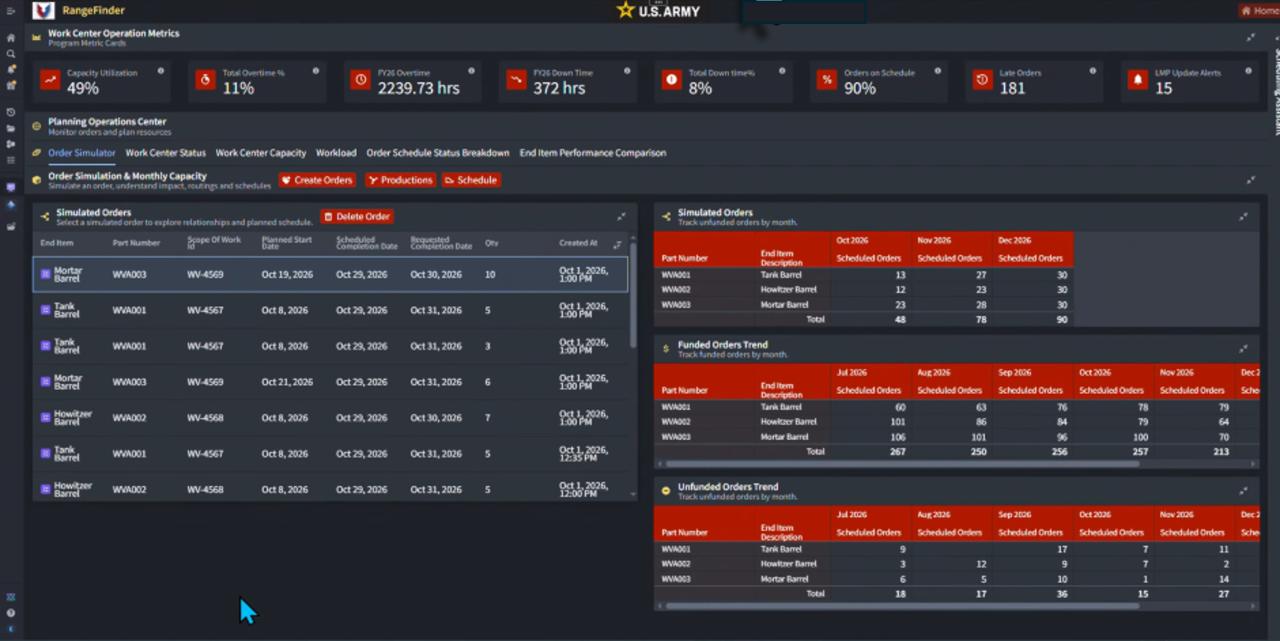Expand the Work Center Operation Metrics panel
This screenshot has width=1280, height=641.
[x=1251, y=37]
